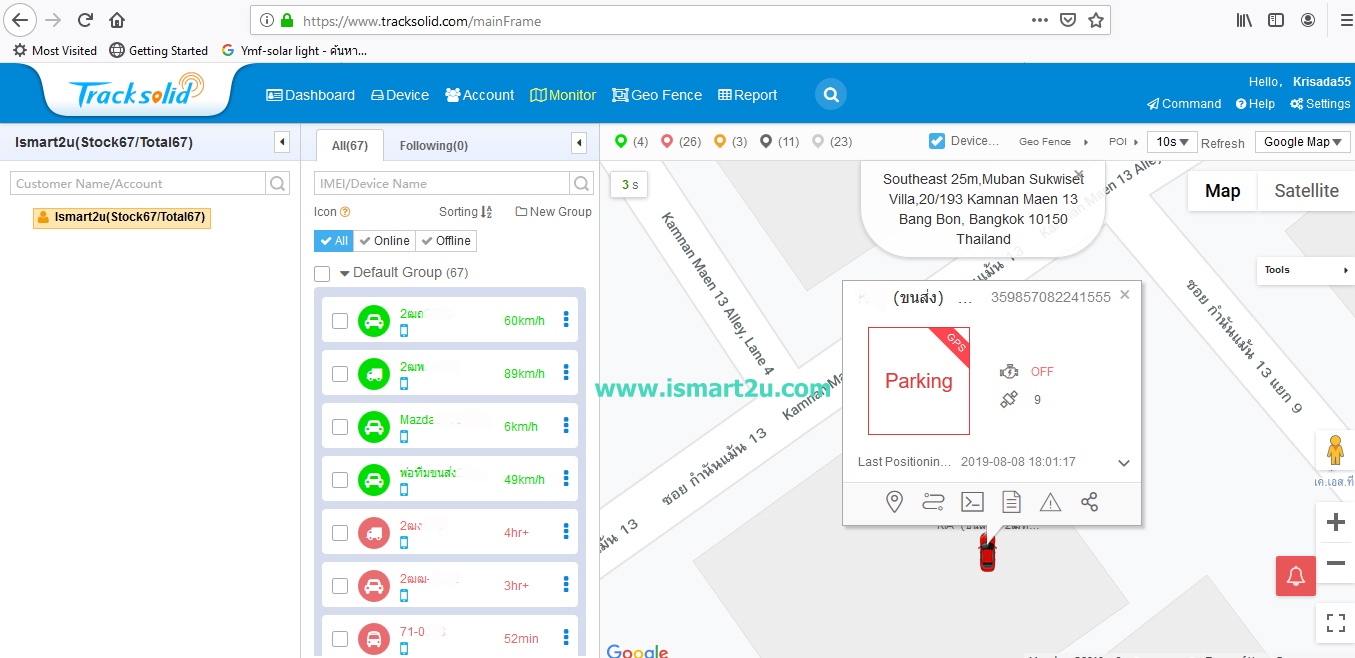Filter device list by Online

click(385, 241)
